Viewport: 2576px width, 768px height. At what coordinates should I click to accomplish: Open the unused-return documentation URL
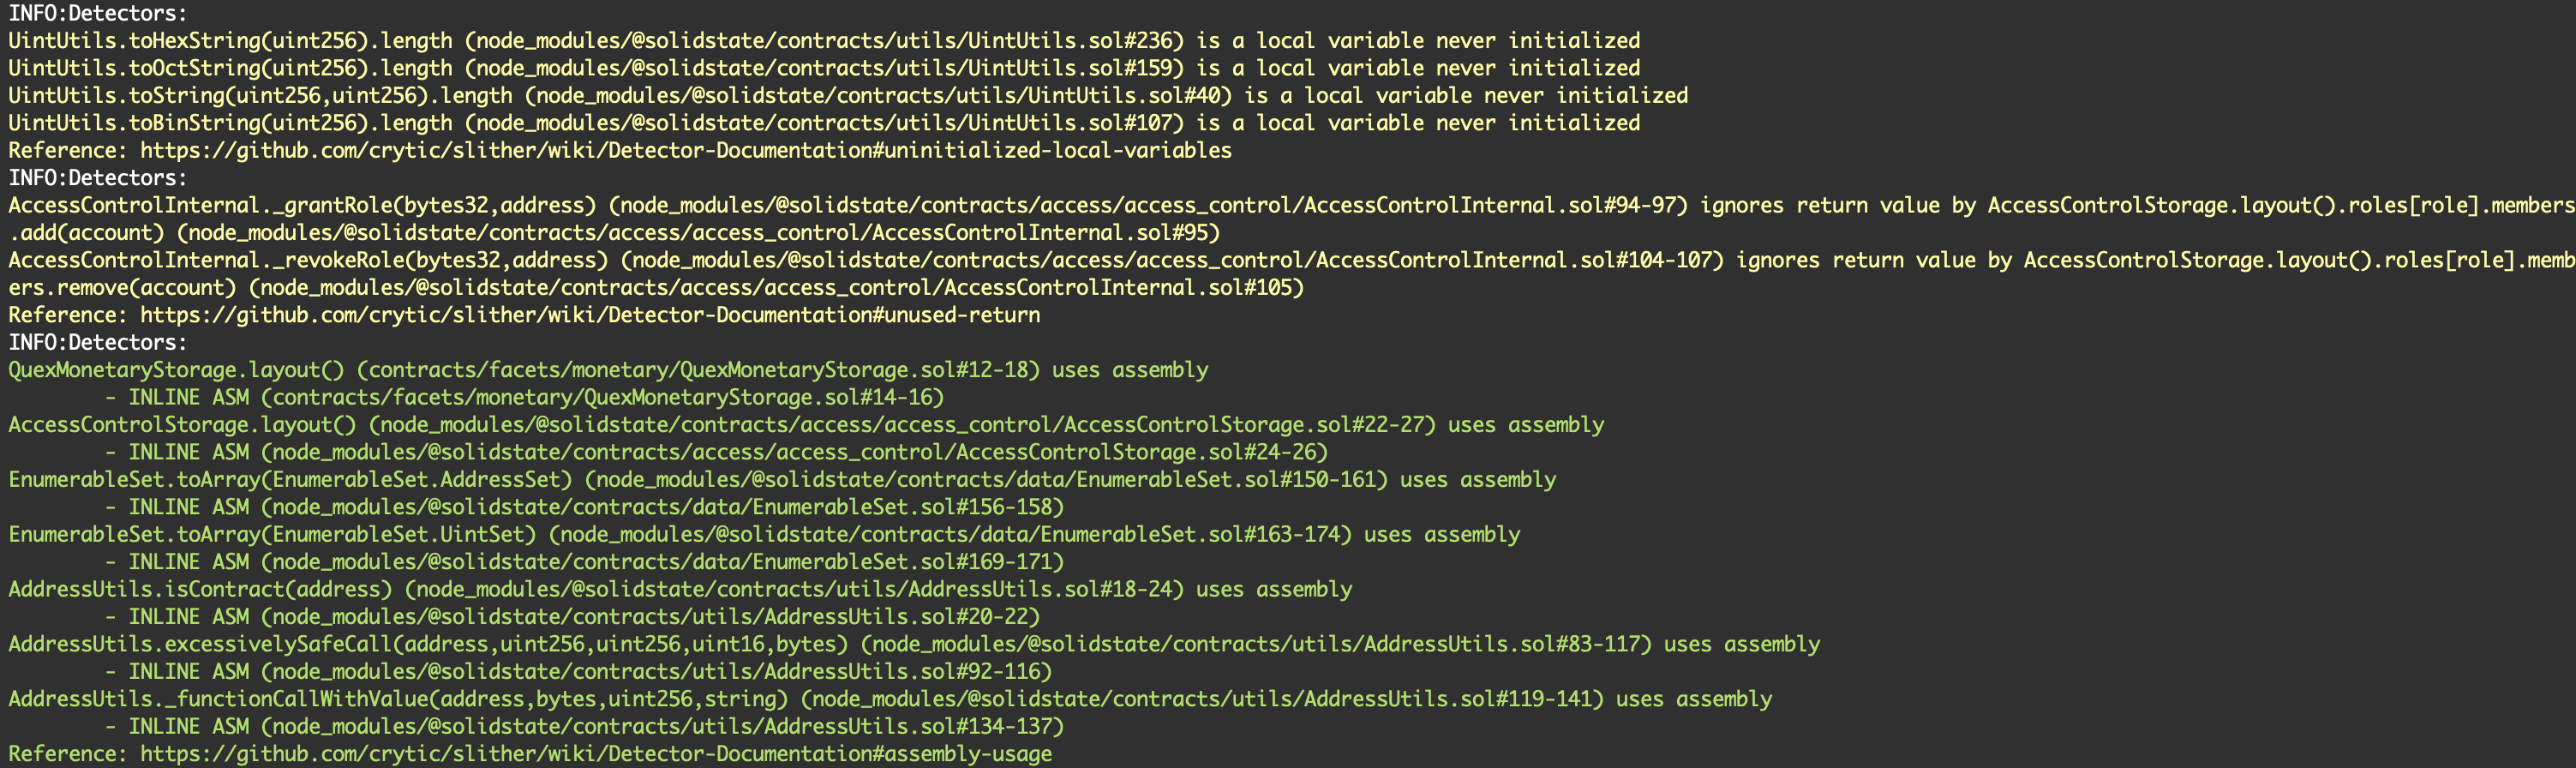(x=590, y=315)
